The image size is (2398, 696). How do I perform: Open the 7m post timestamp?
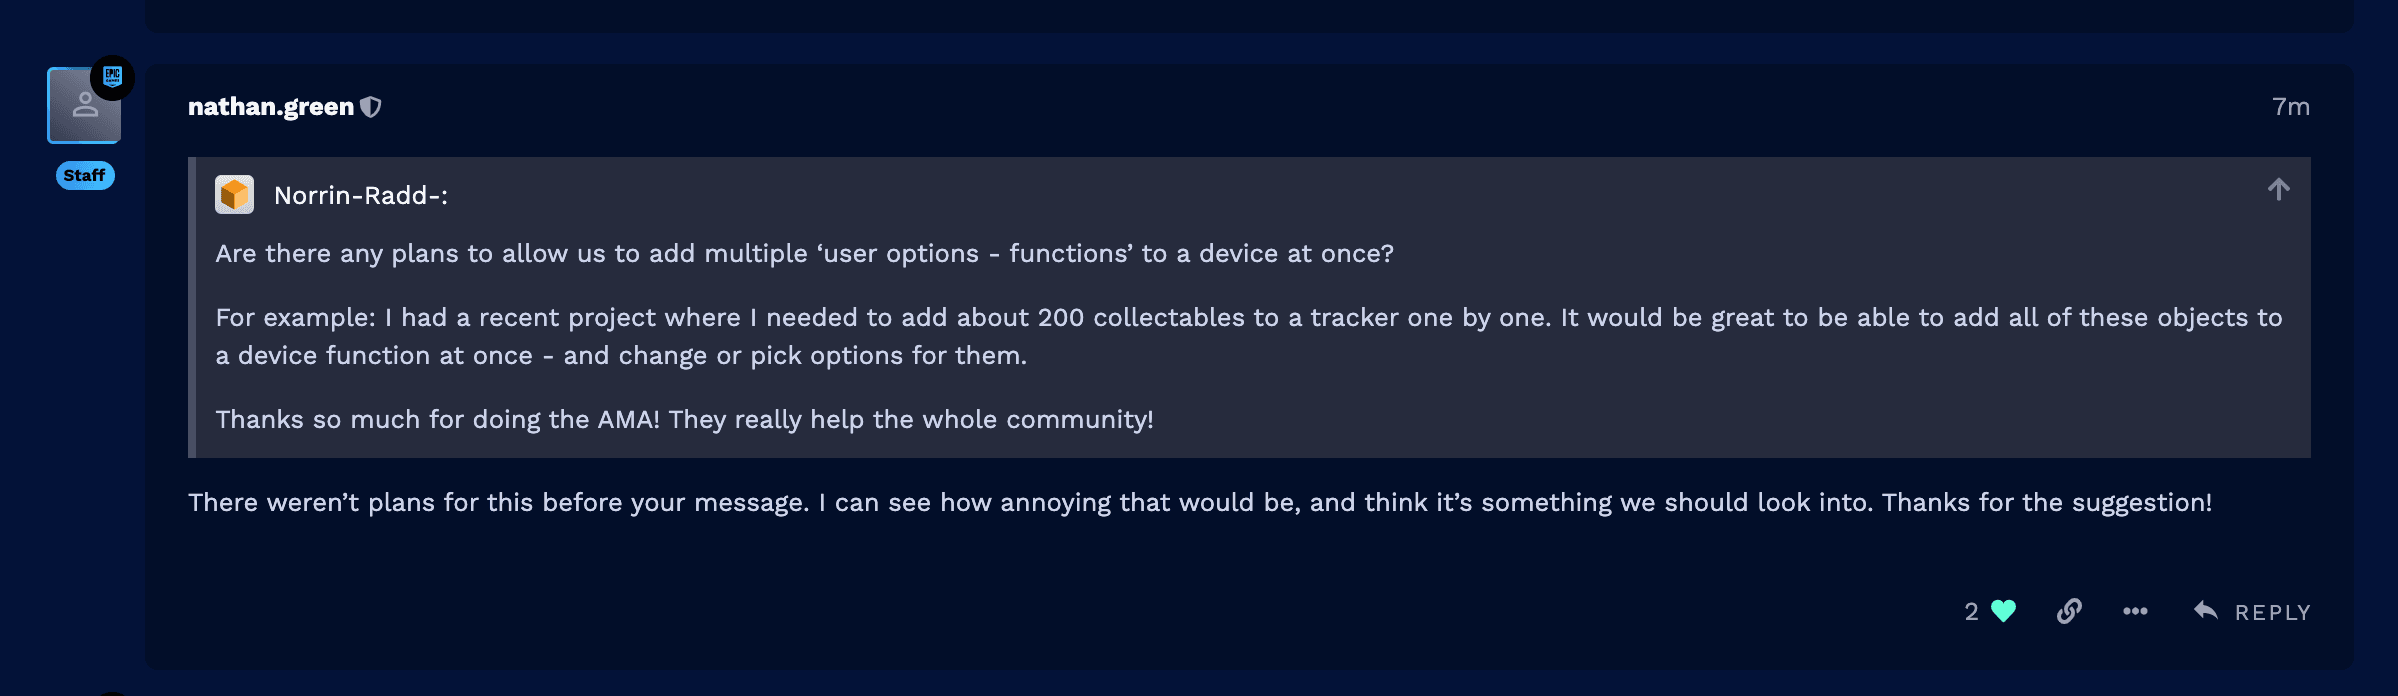pyautogui.click(x=2290, y=107)
